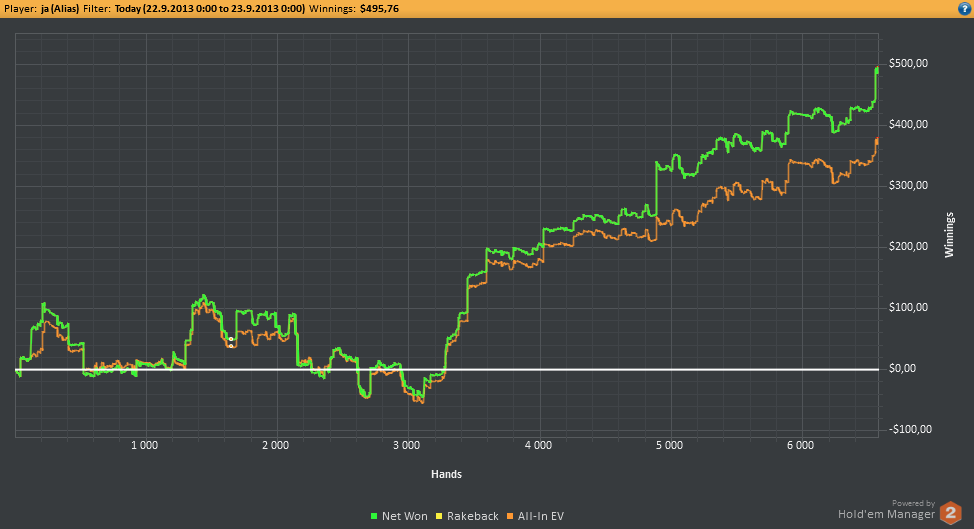Click the $500,00 y-axis label
Viewport: 974px width, 529px height.
[x=909, y=63]
